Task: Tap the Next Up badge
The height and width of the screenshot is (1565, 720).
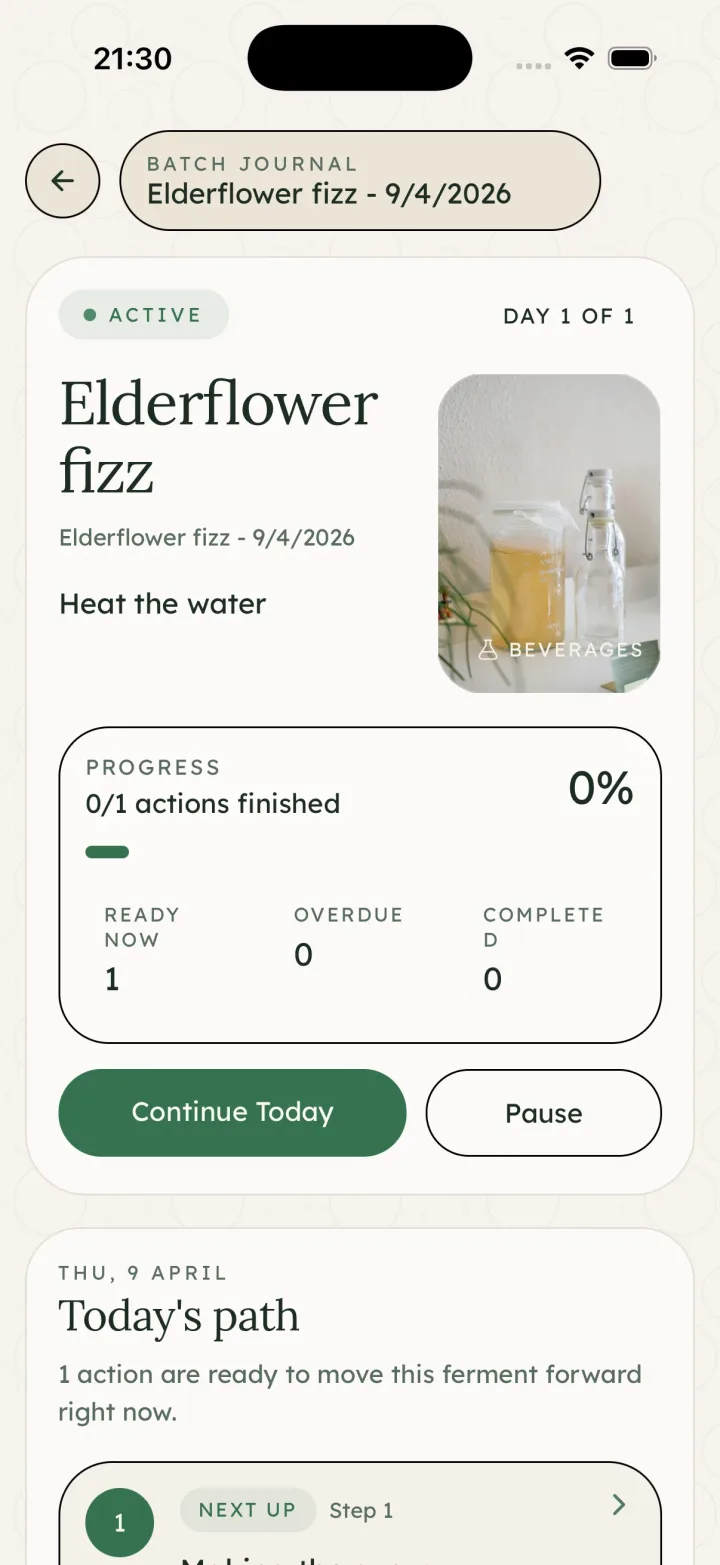Action: (247, 1510)
